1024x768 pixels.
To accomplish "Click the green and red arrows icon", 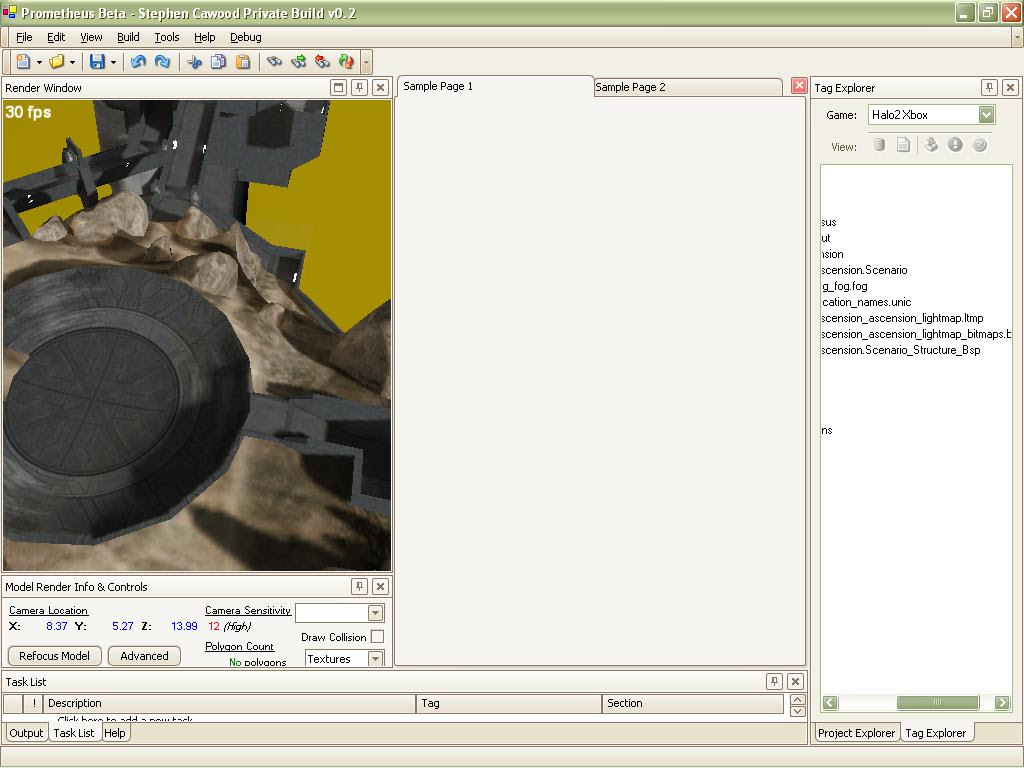I will [x=346, y=61].
